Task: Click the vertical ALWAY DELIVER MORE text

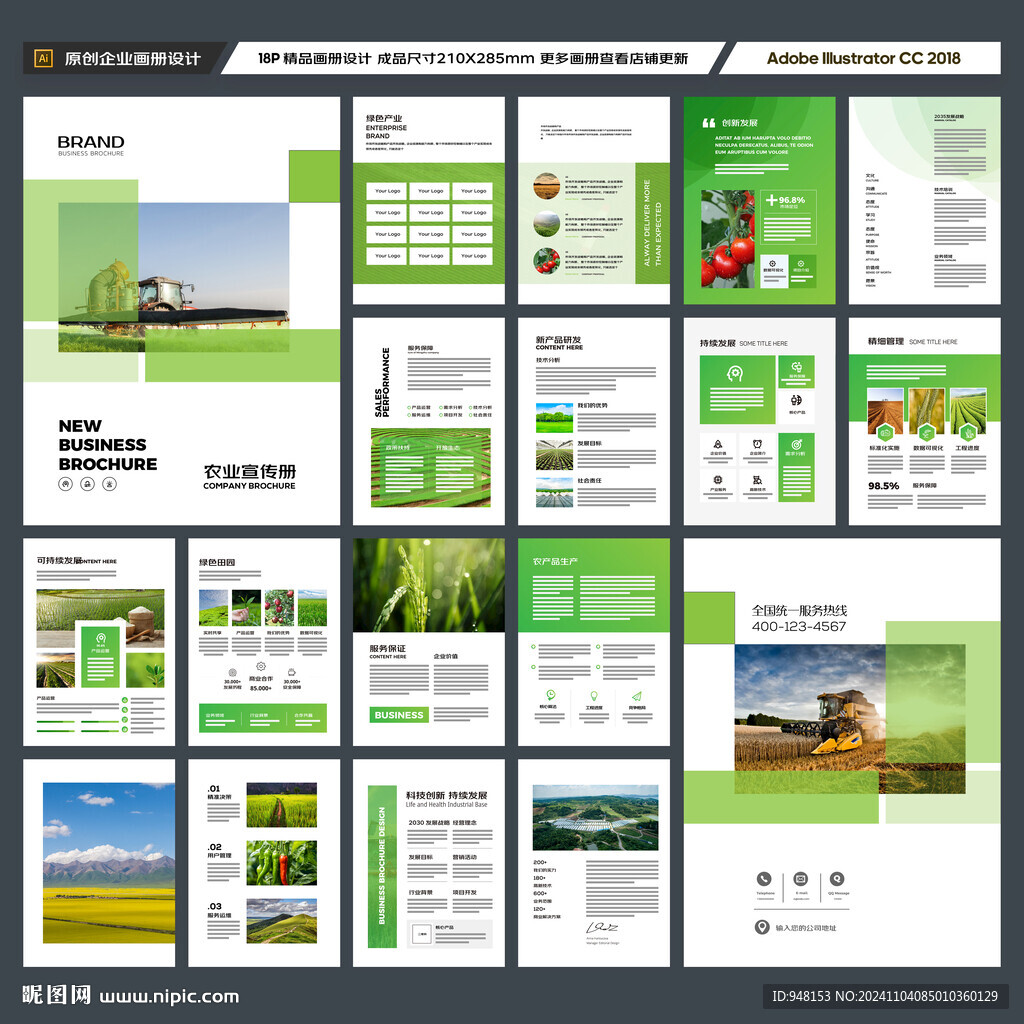Action: 652,223
